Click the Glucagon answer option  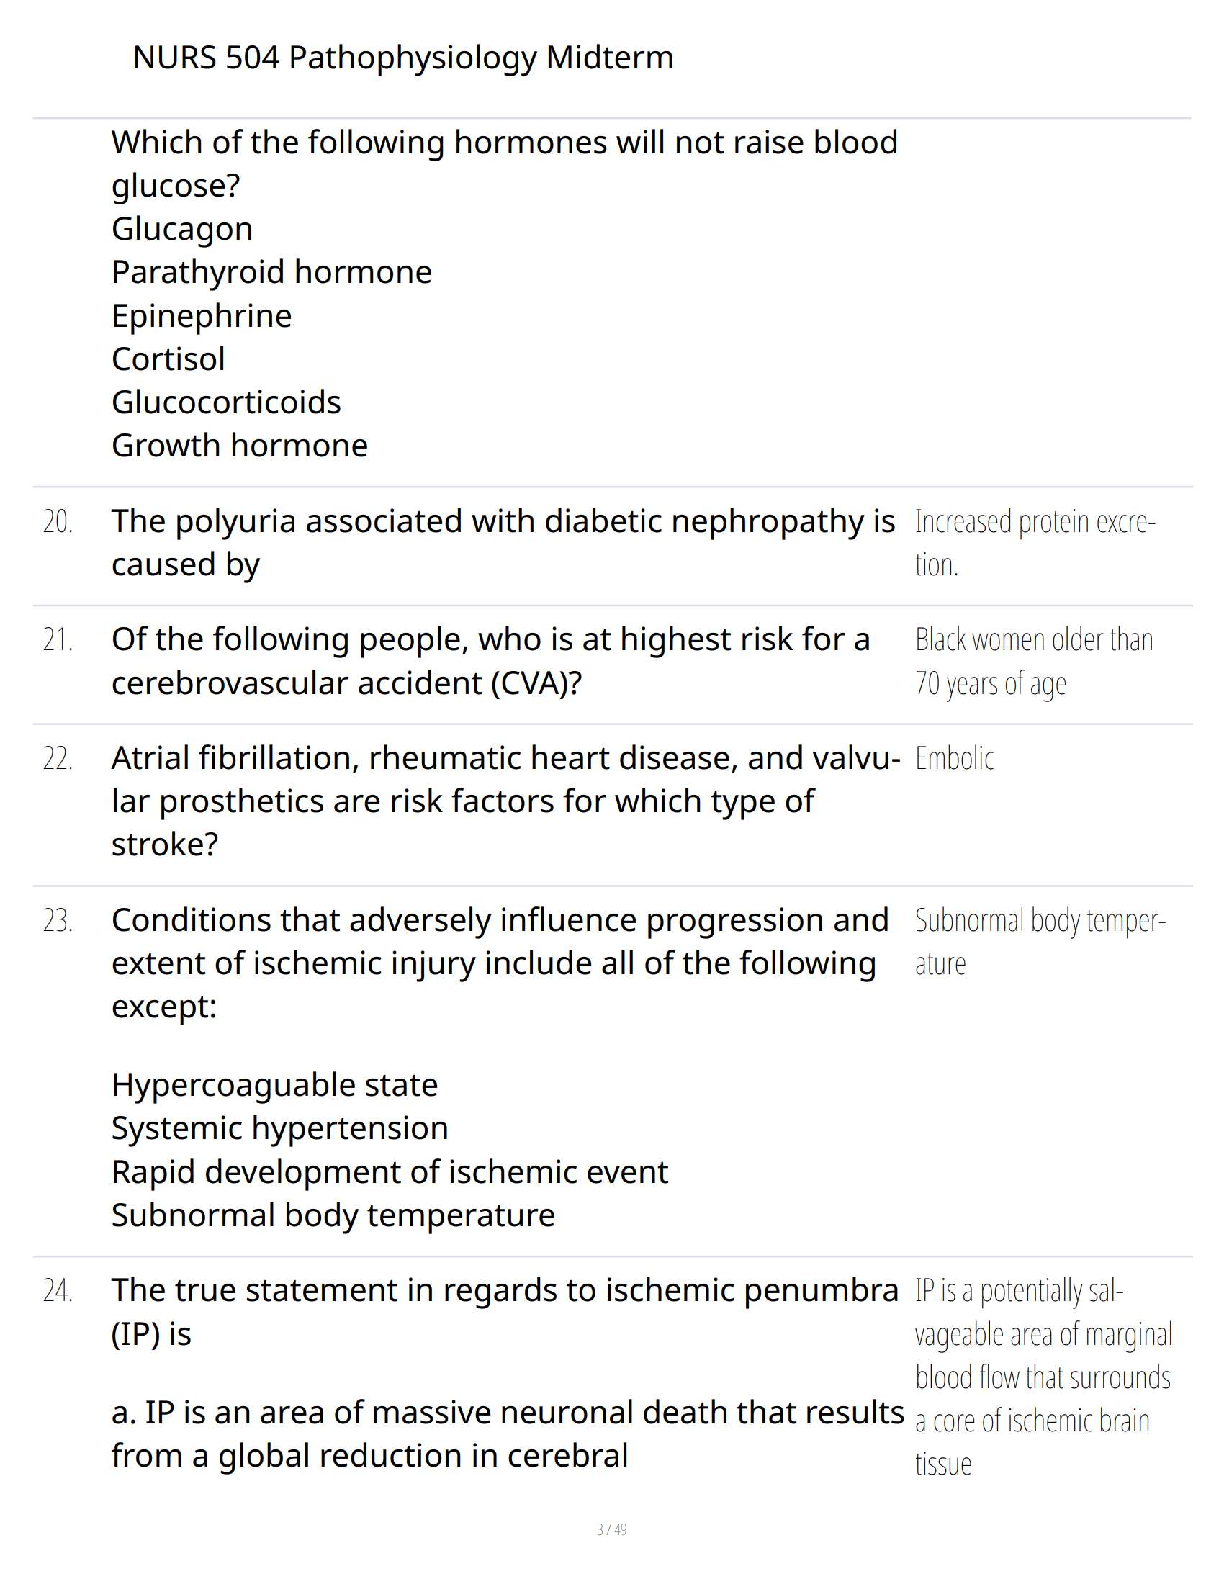coord(182,229)
